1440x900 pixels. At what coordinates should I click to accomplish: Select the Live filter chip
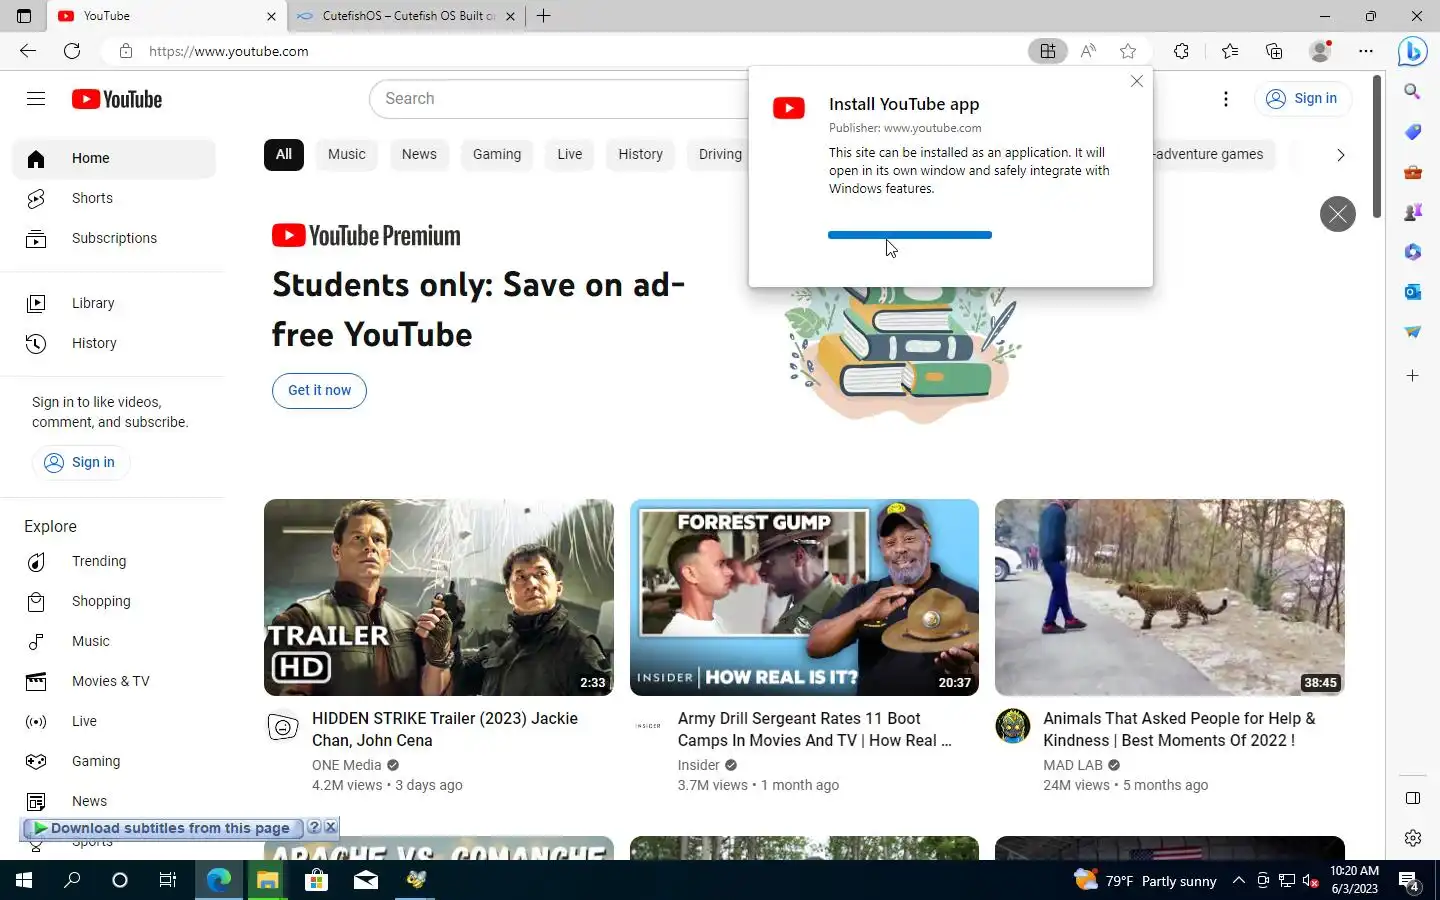[x=570, y=154]
